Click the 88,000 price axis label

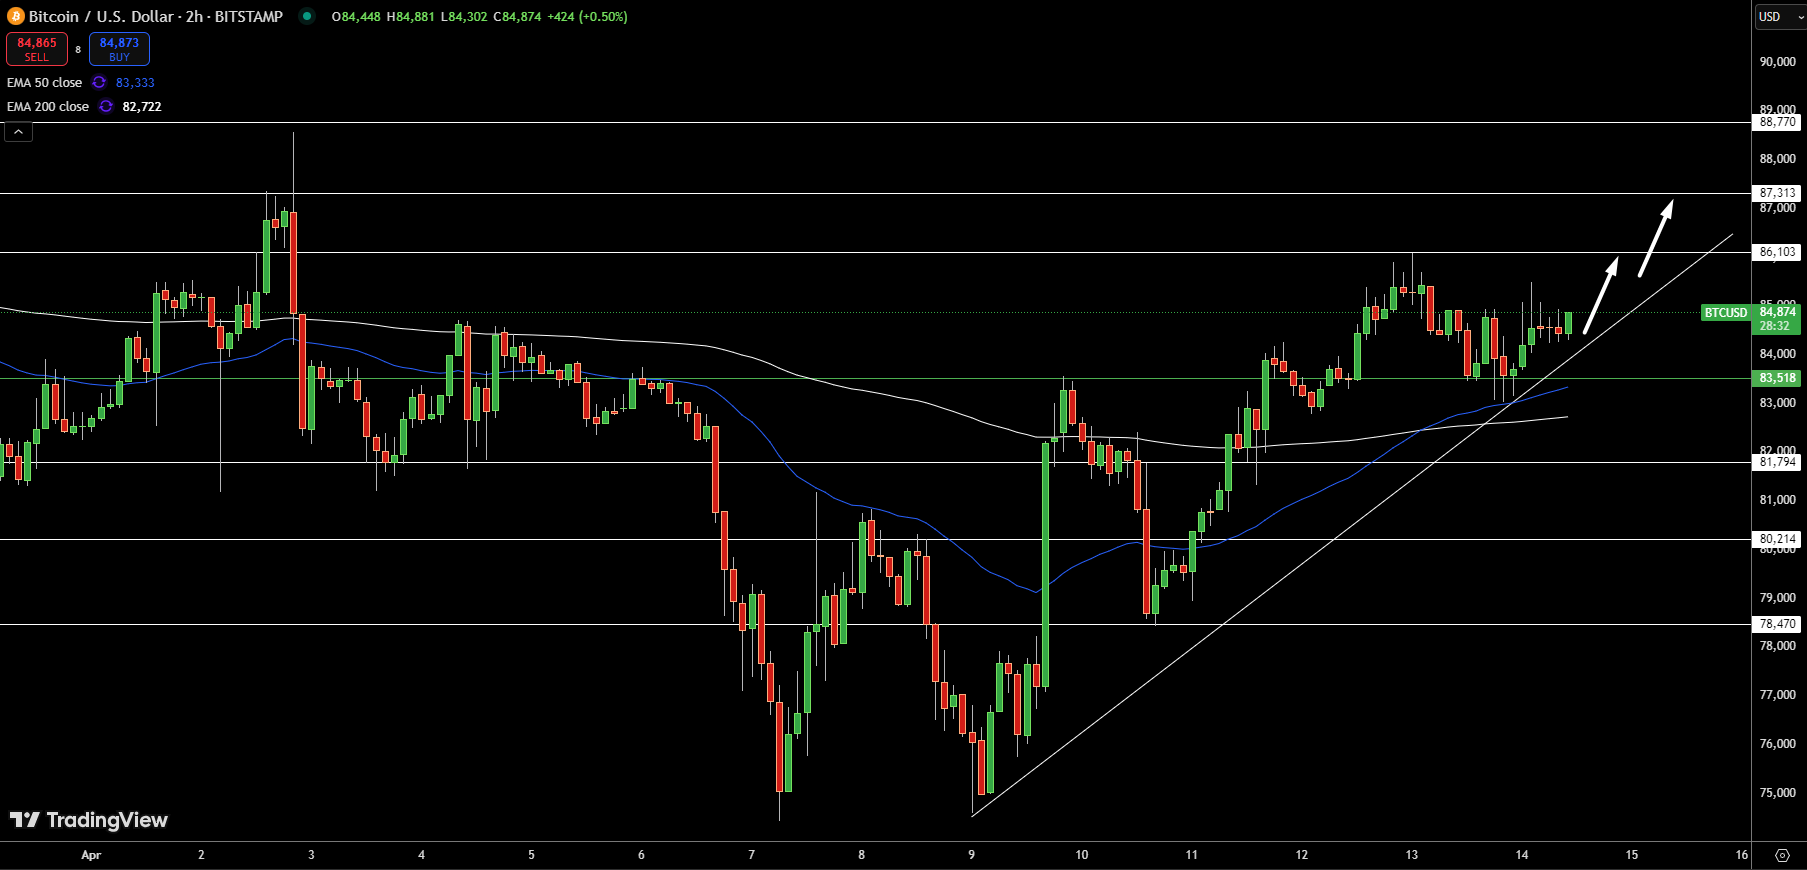(1778, 159)
